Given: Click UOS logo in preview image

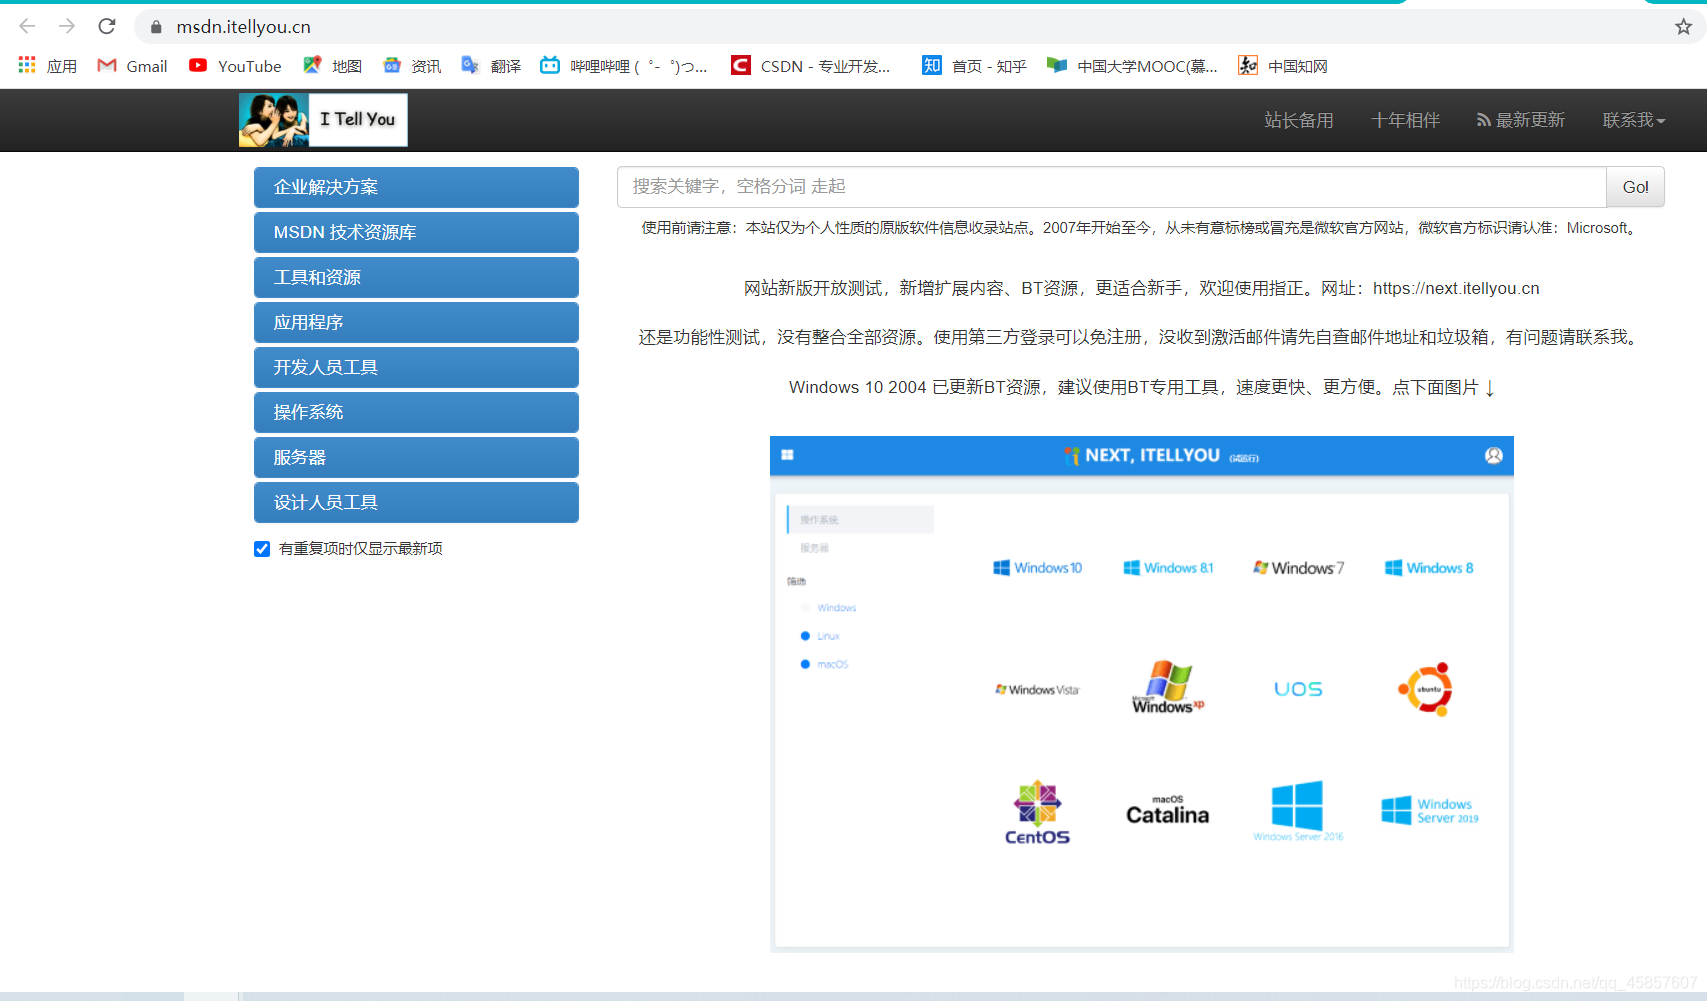Looking at the screenshot, I should point(1298,689).
